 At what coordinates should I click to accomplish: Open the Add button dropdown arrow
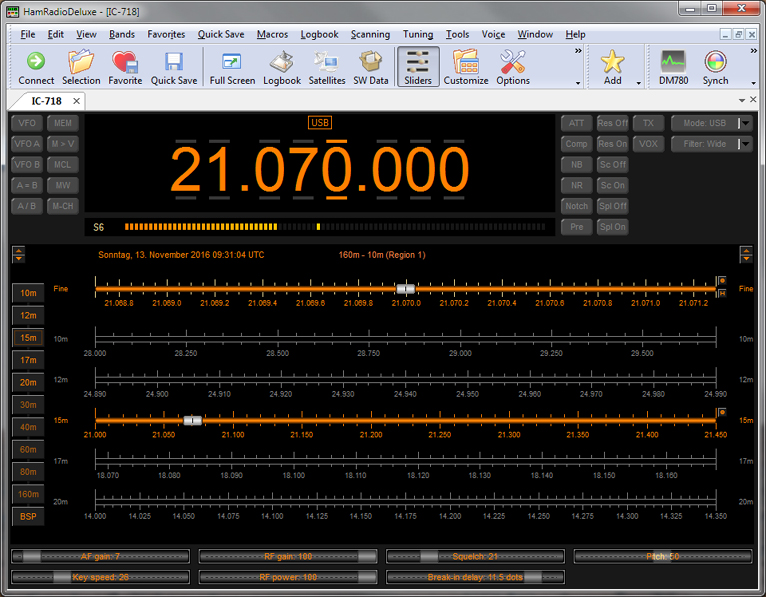point(638,83)
